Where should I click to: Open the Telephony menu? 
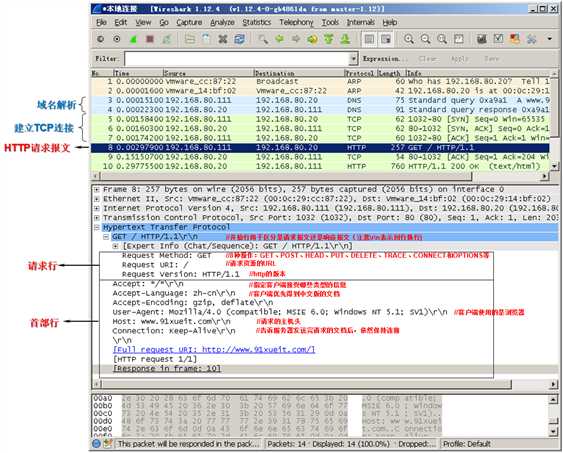point(296,23)
